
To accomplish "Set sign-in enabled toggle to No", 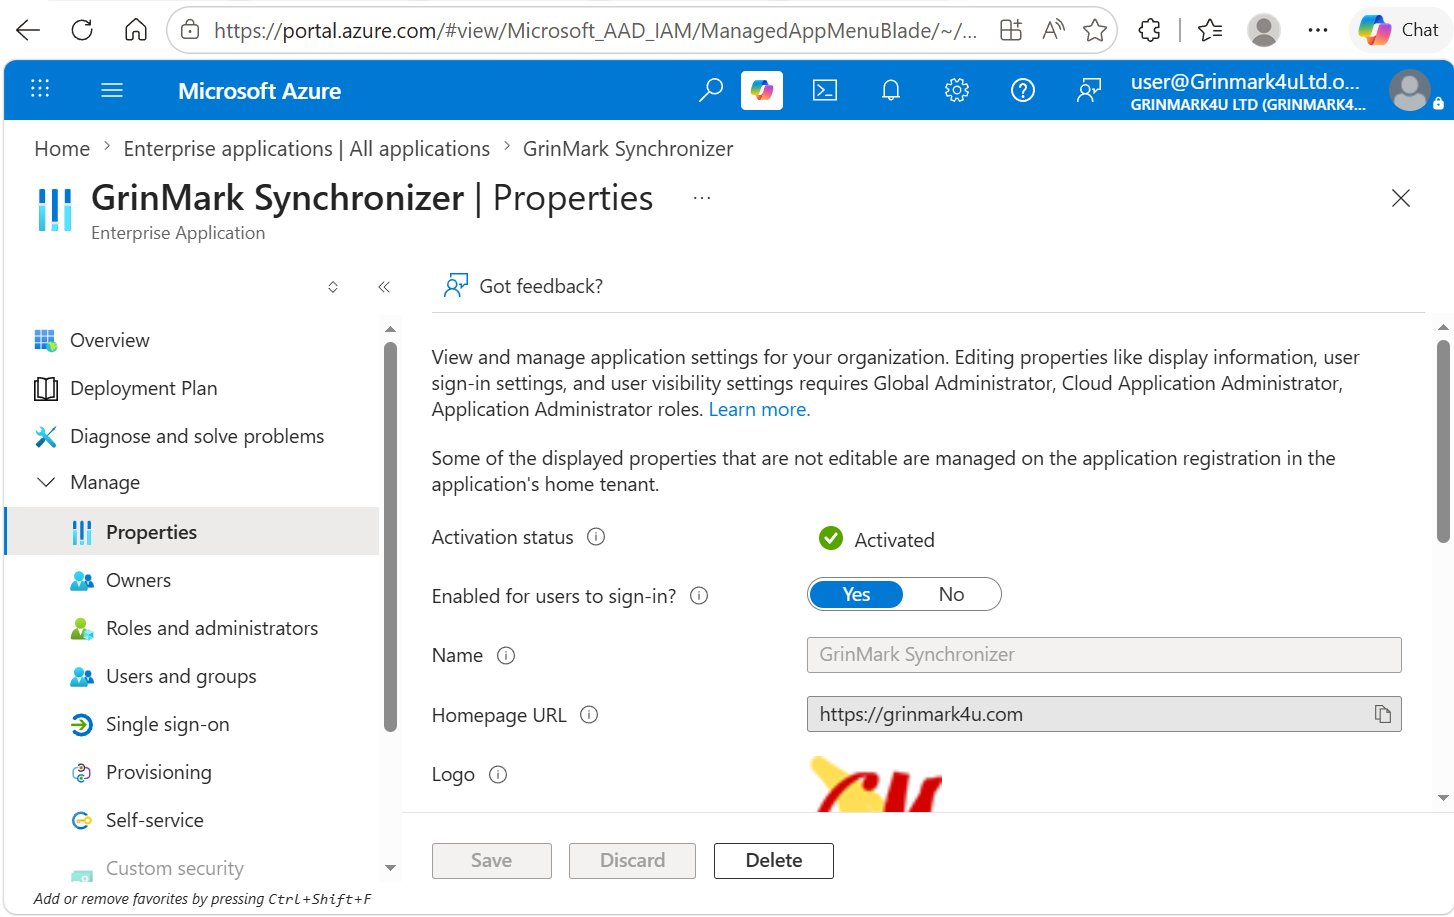I will [x=951, y=594].
